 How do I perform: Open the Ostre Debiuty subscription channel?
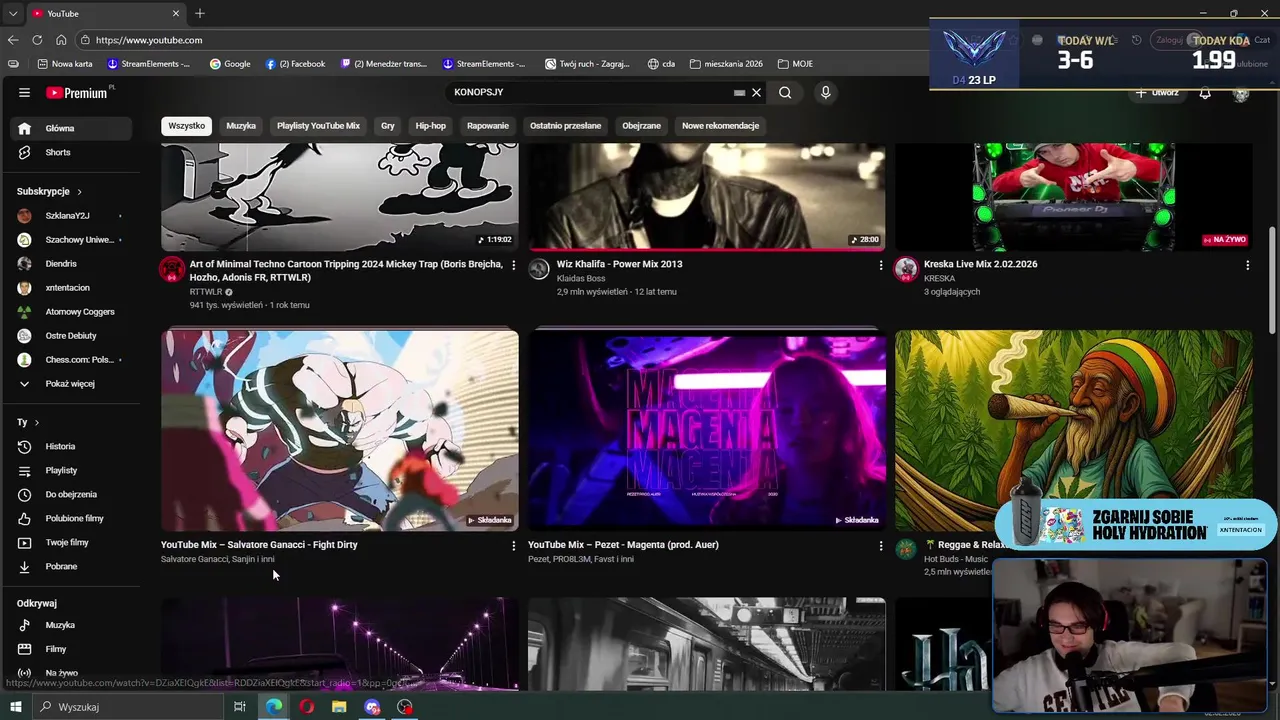(71, 335)
